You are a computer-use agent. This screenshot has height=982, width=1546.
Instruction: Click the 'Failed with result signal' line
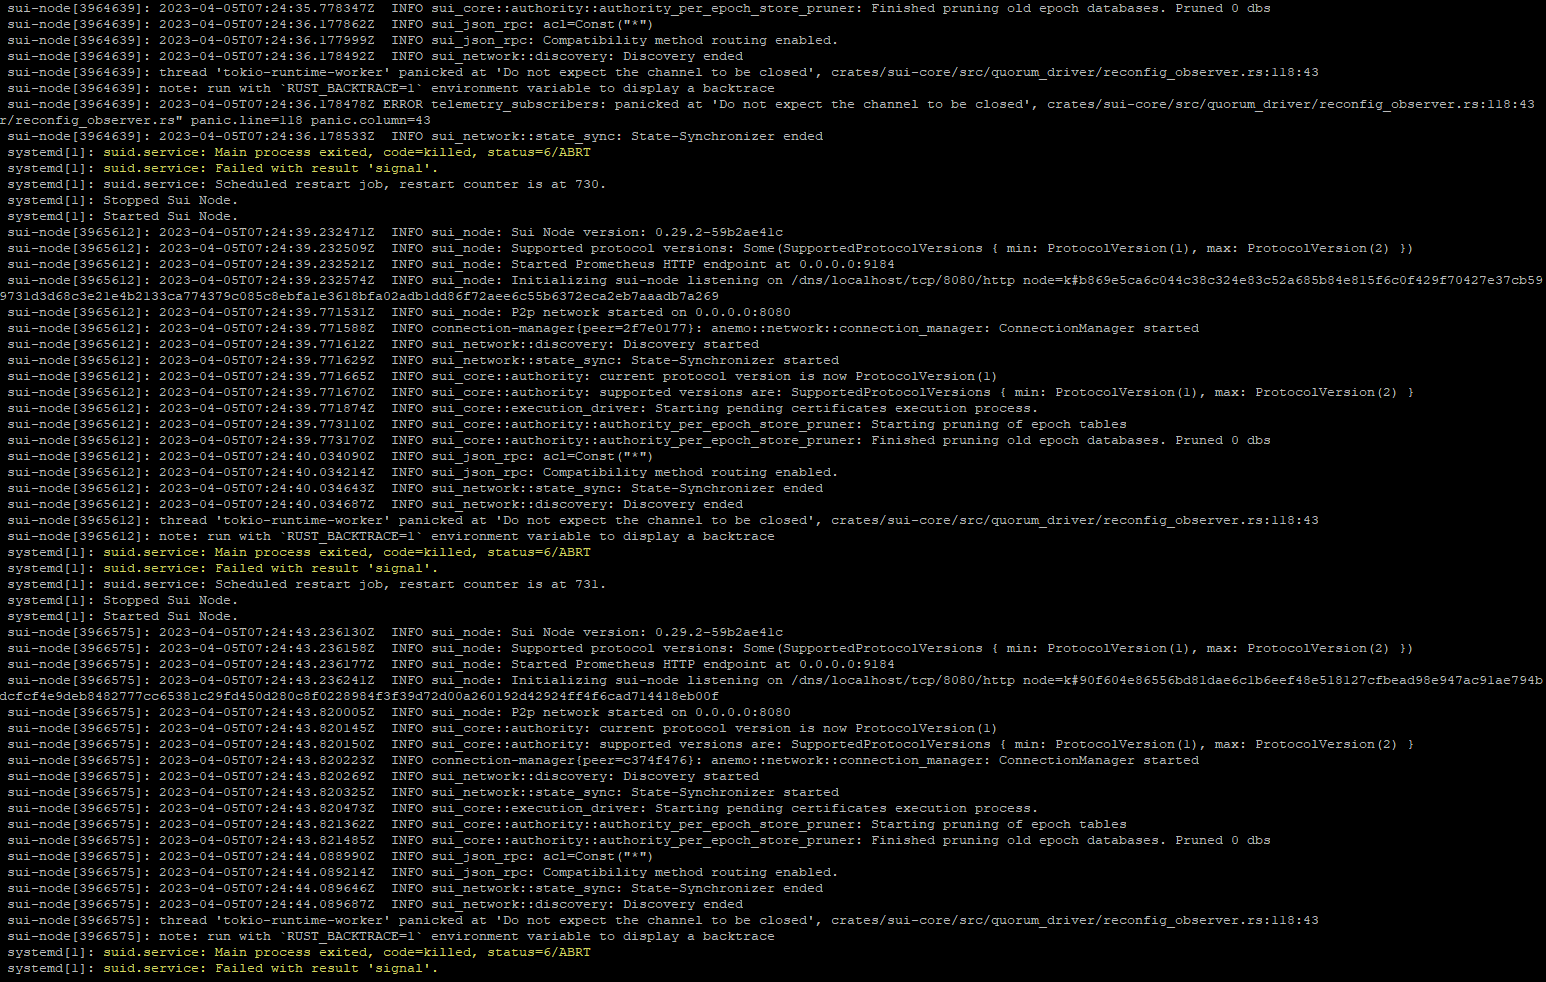[x=270, y=168]
